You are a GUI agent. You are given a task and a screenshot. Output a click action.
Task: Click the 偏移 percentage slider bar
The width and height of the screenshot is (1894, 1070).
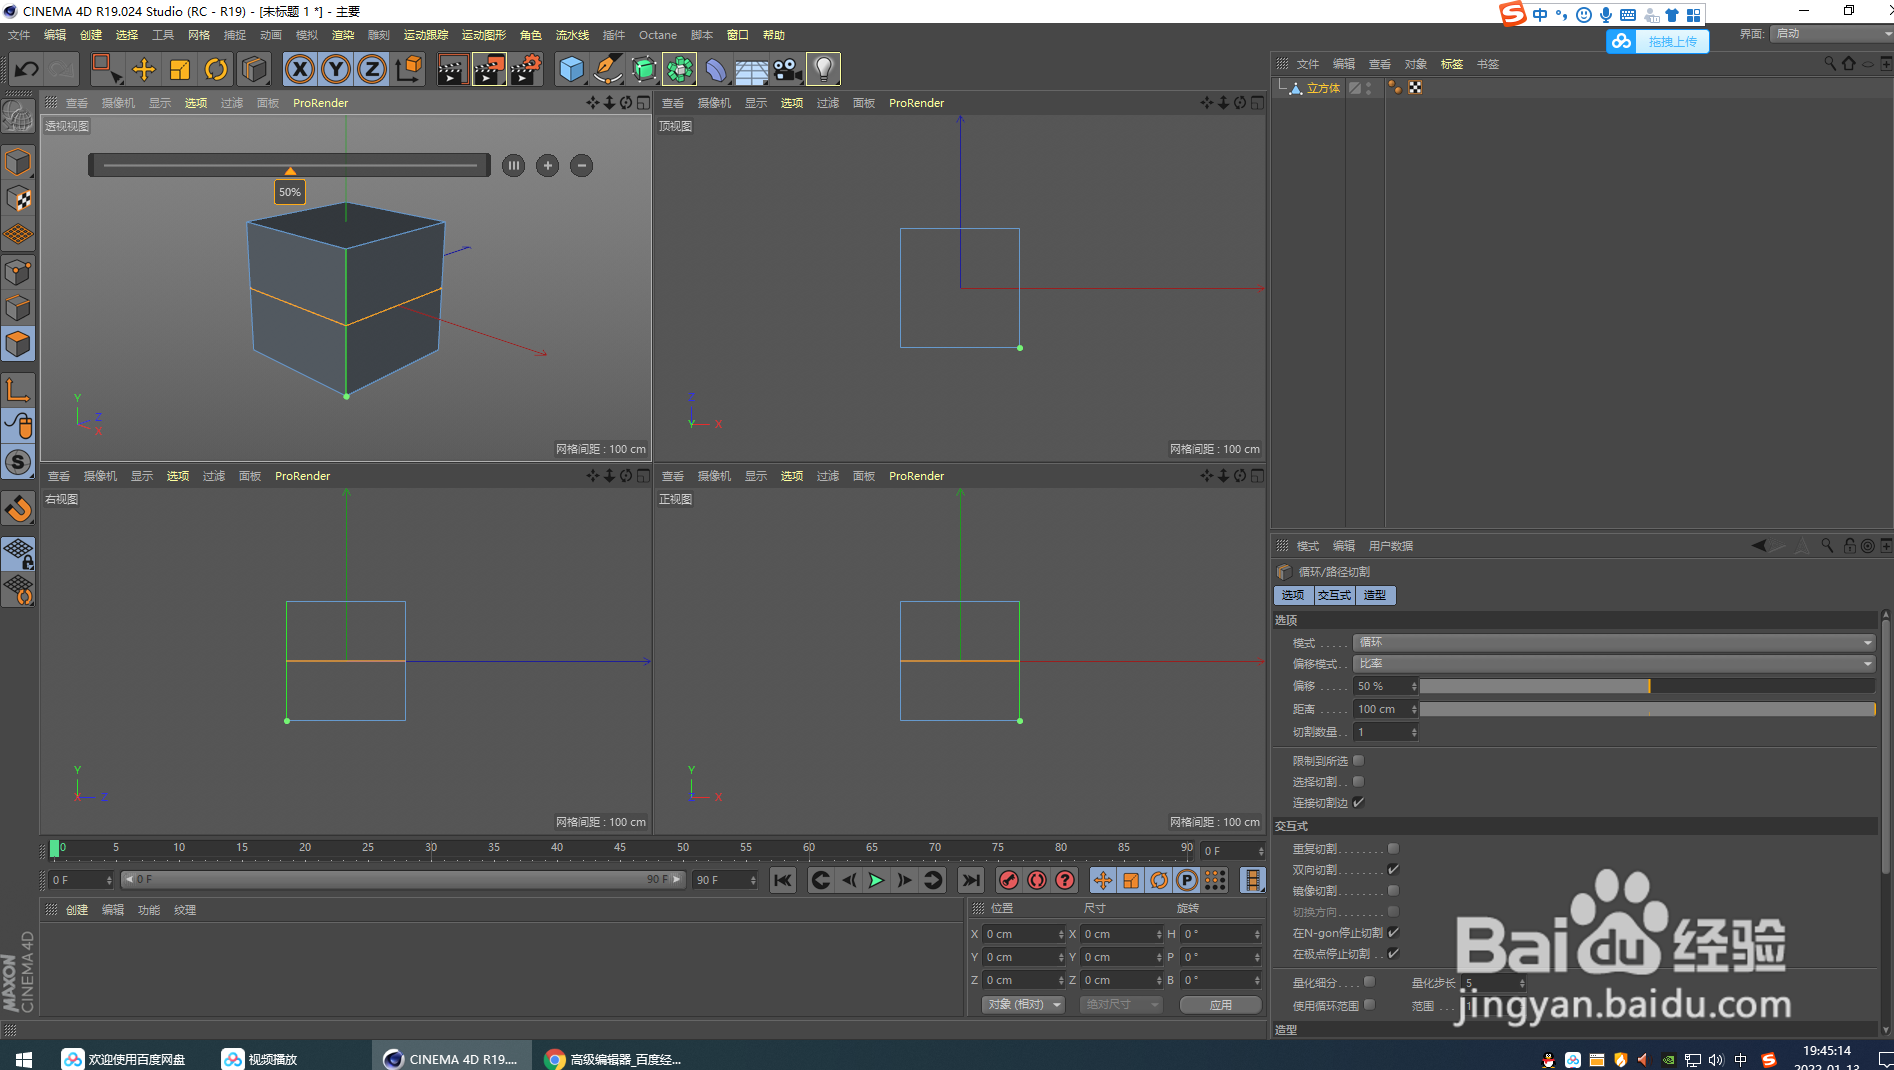[x=1647, y=686]
